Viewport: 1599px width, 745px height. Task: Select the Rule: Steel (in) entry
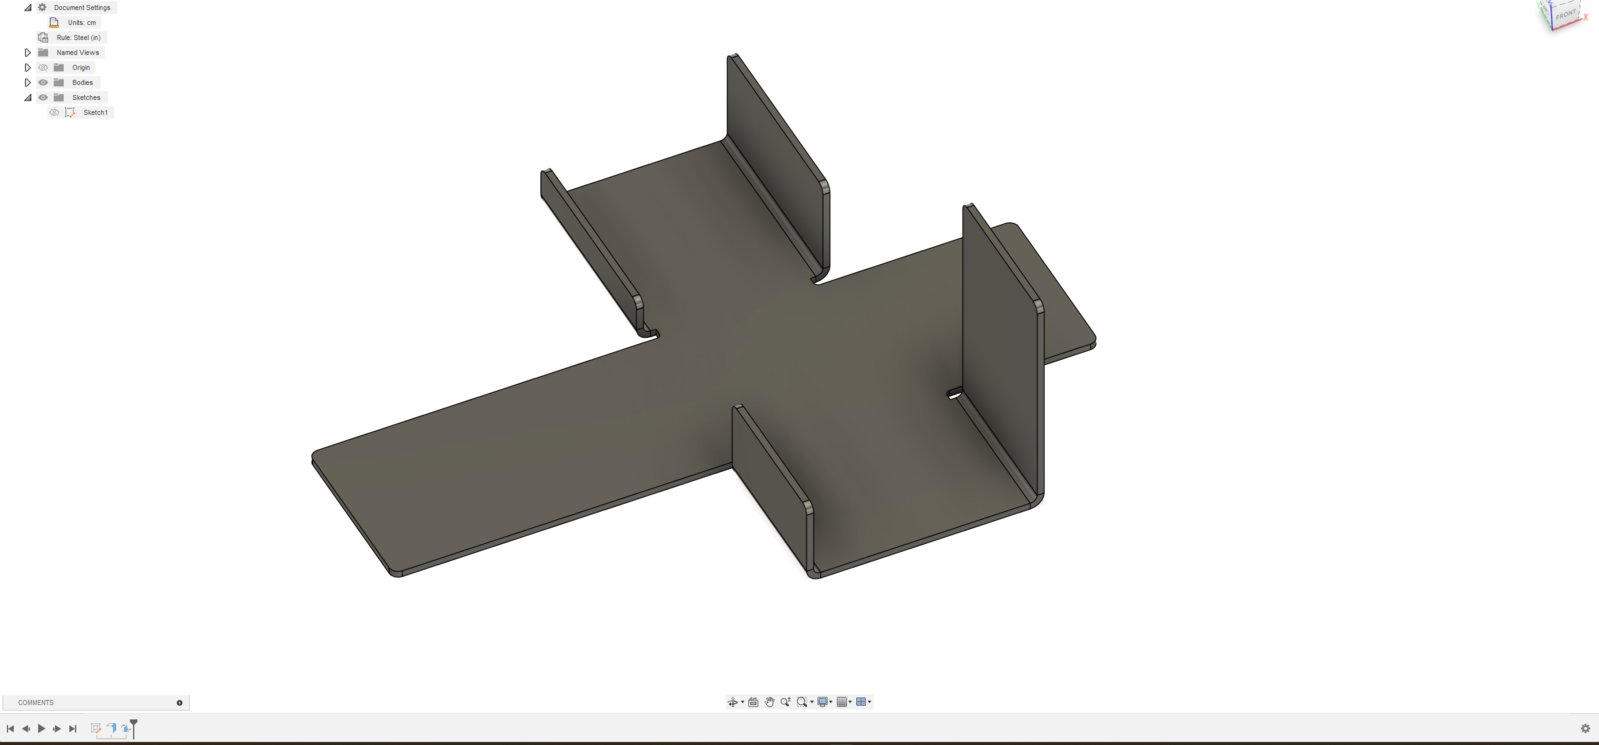(78, 37)
